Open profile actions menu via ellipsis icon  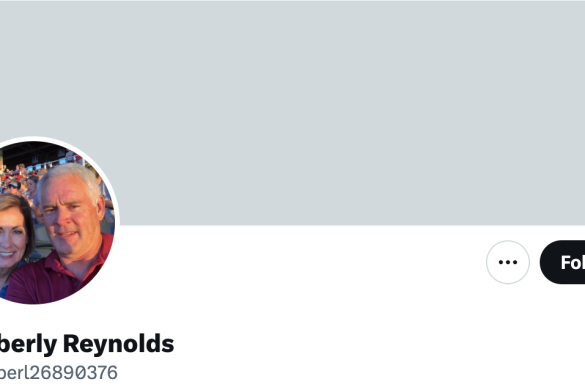(x=507, y=262)
